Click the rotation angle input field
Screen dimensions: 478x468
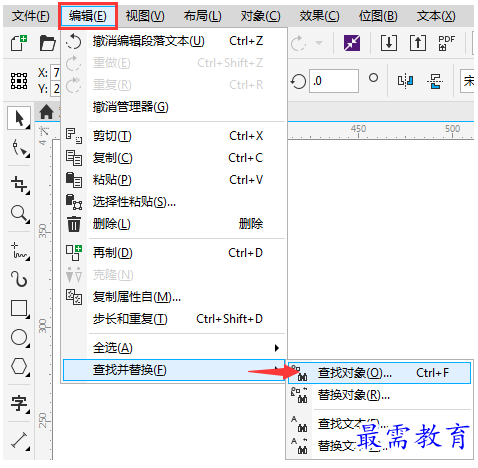click(x=334, y=81)
